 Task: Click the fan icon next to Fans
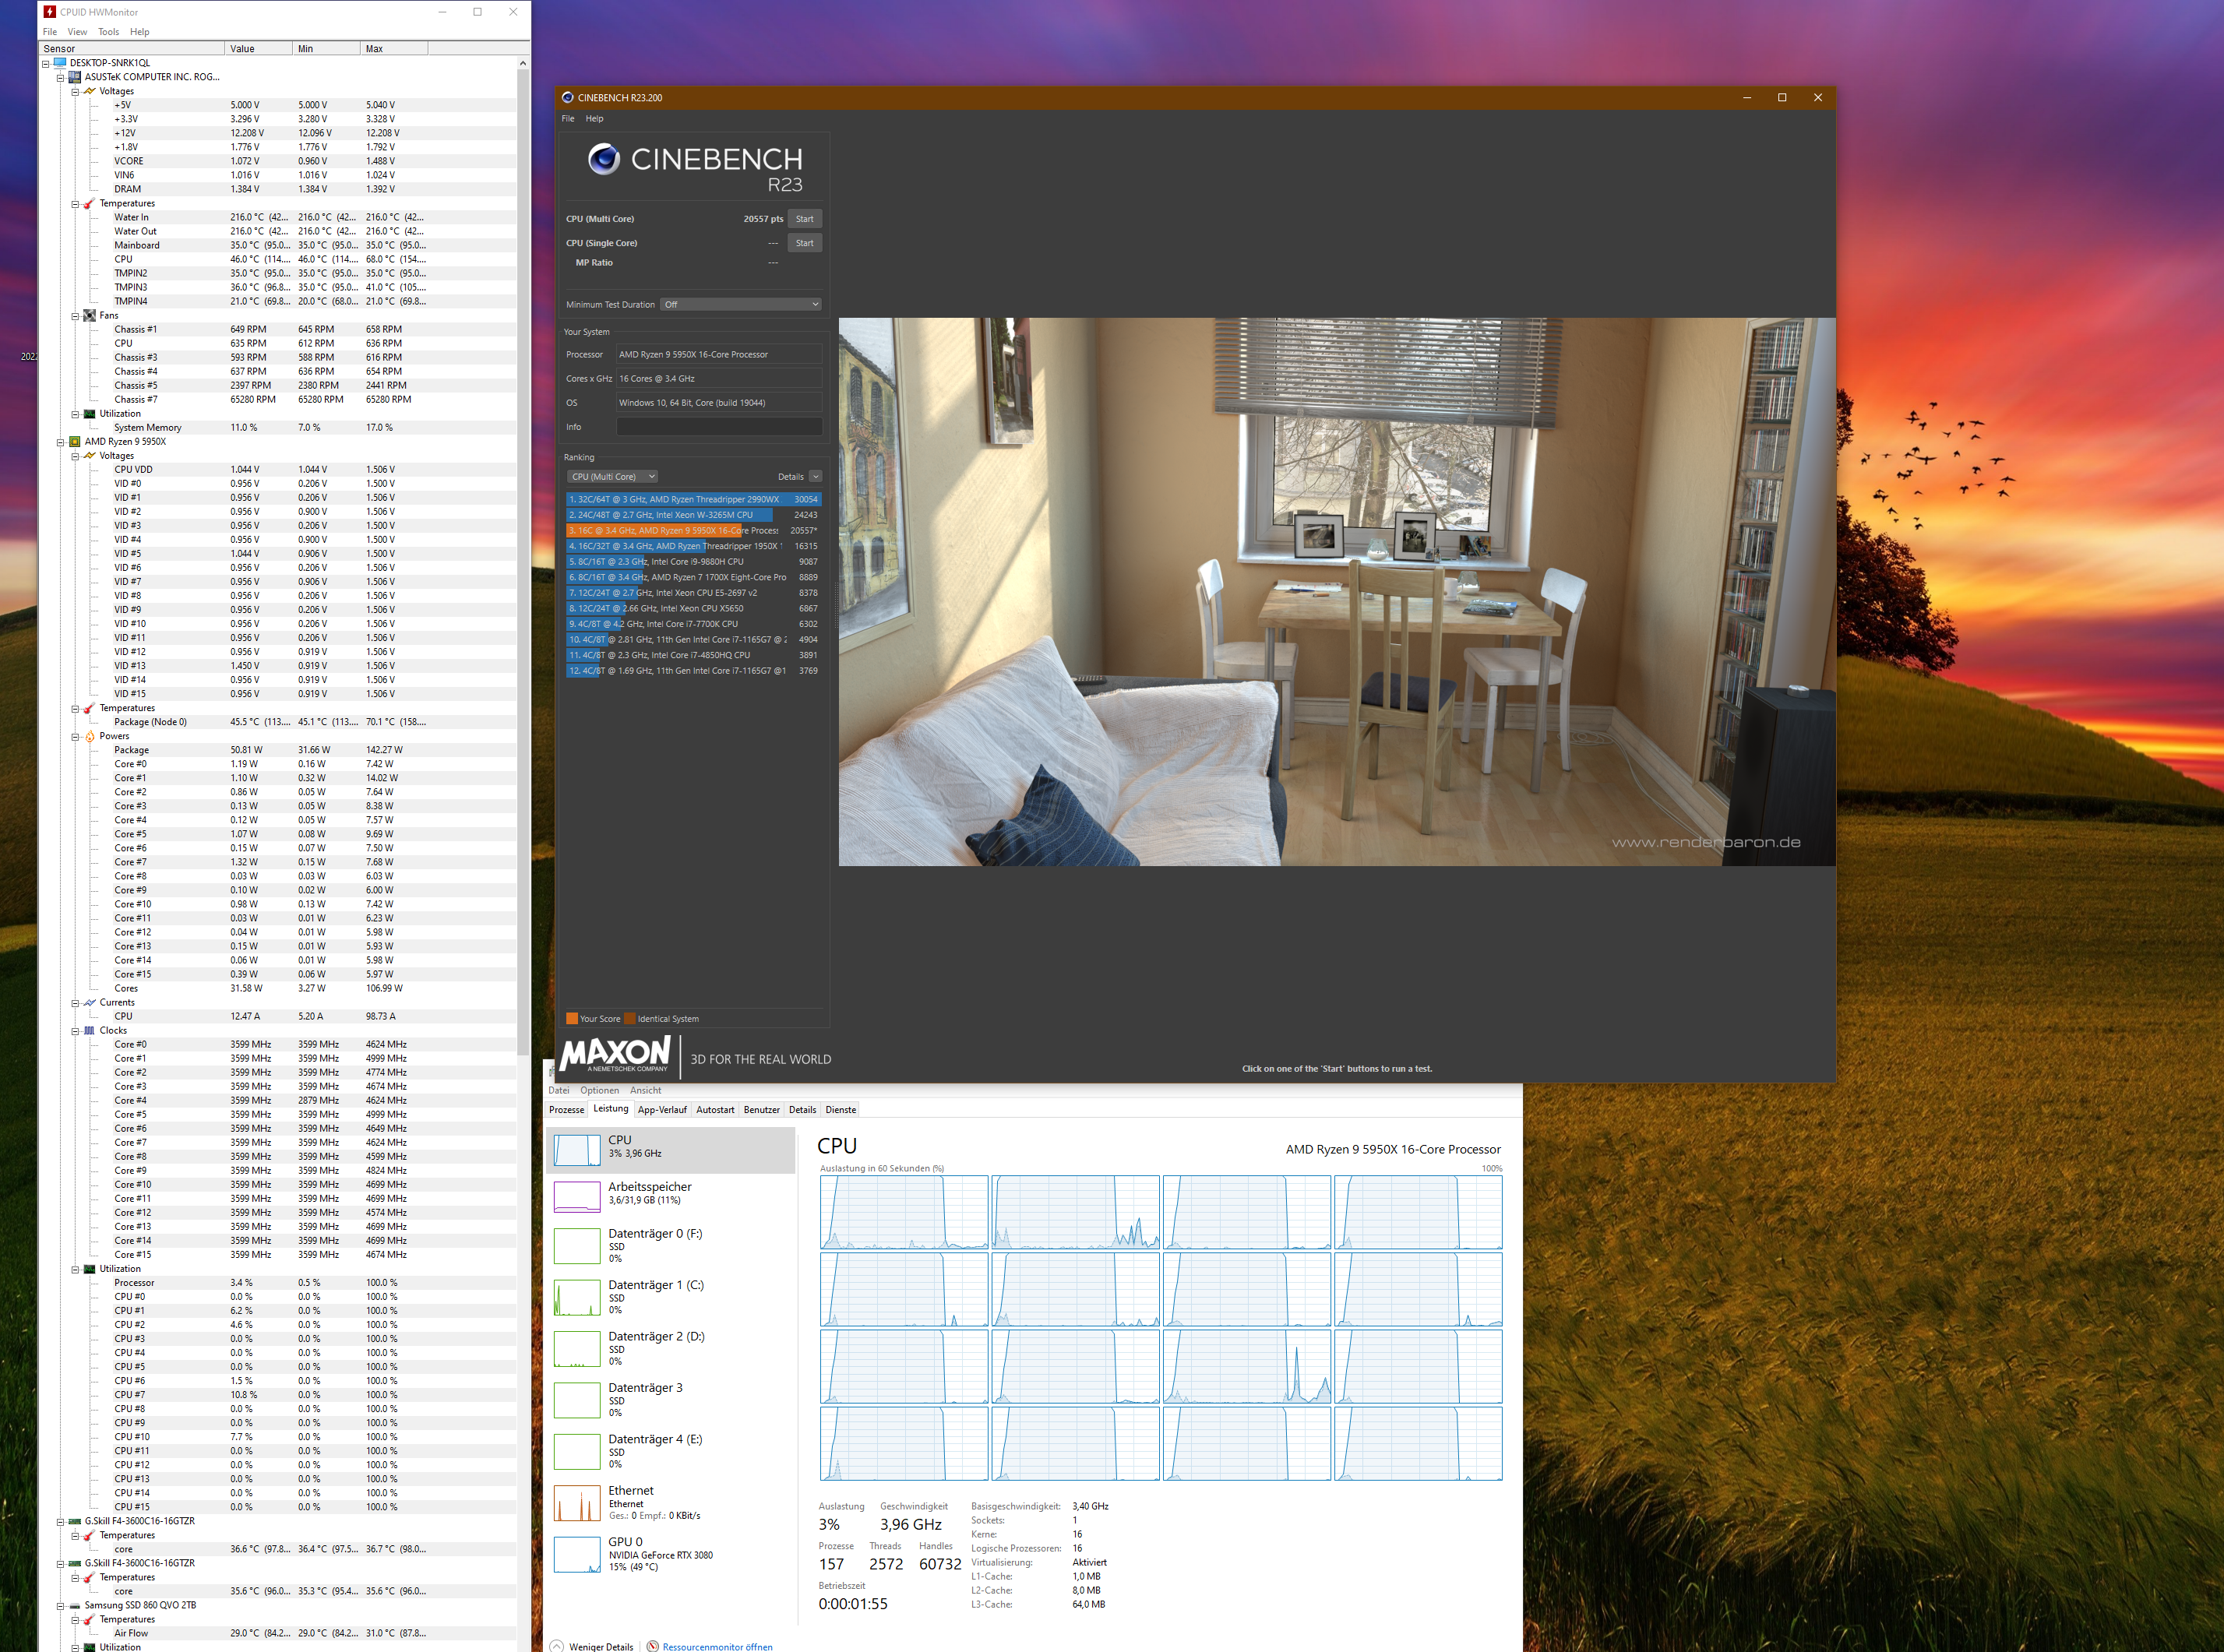click(90, 315)
